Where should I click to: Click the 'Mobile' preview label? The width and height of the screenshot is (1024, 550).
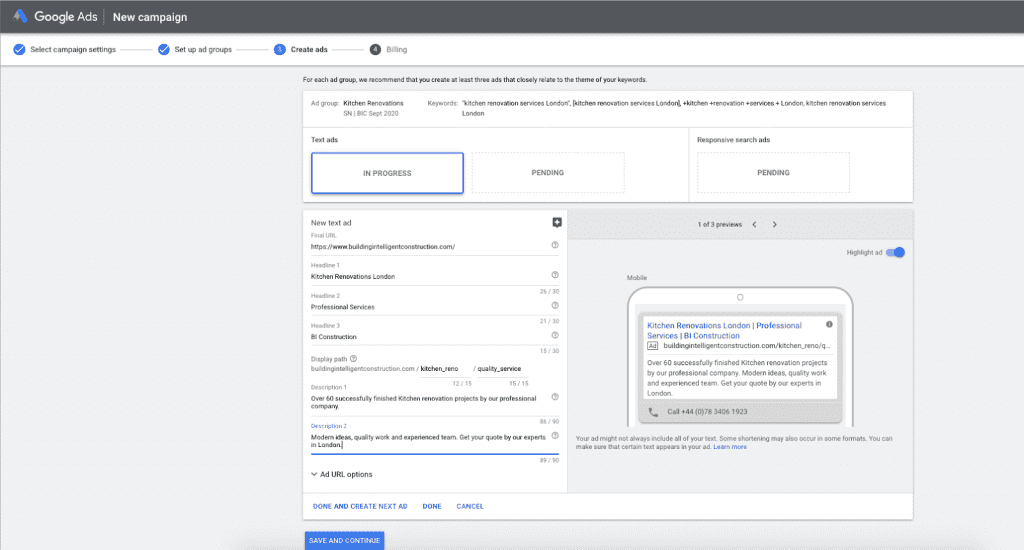point(637,278)
